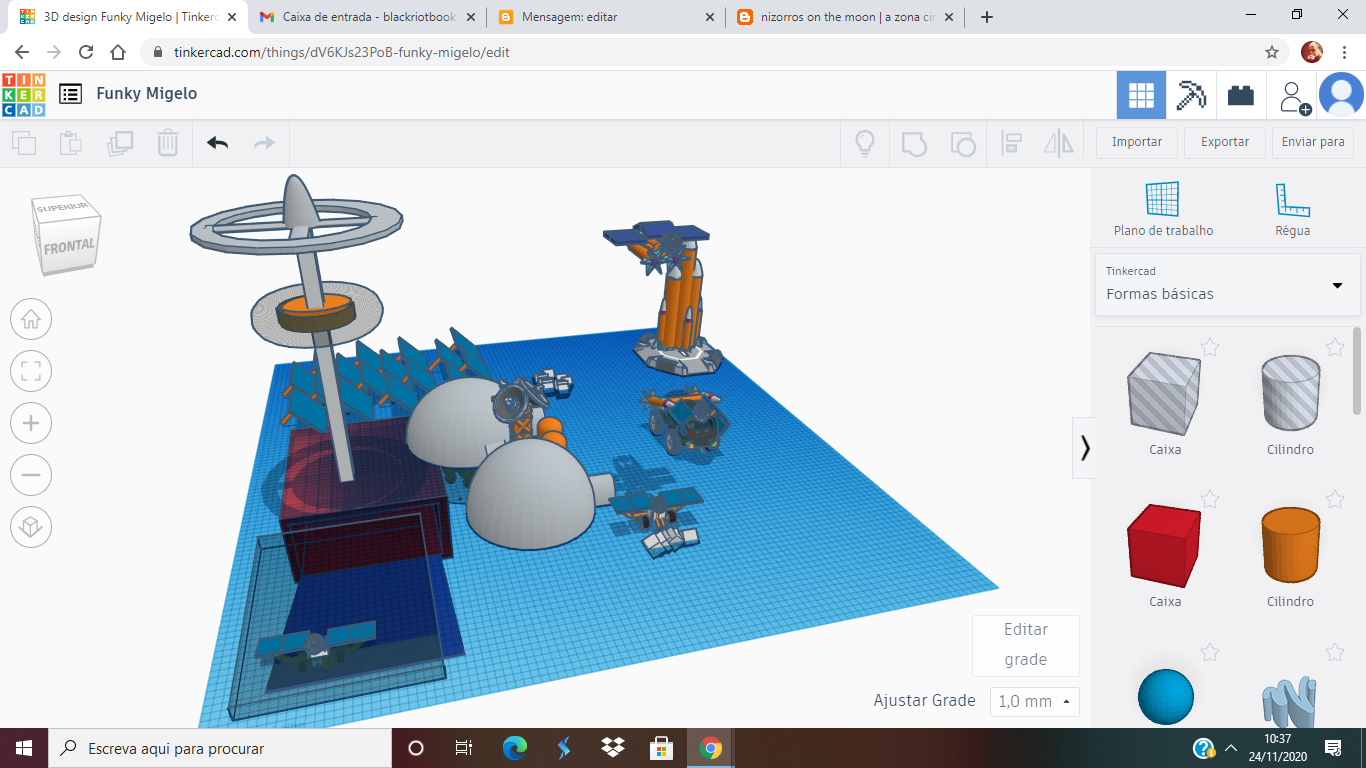Favorite the blue sphere star
The width and height of the screenshot is (1366, 768).
tap(1210, 653)
